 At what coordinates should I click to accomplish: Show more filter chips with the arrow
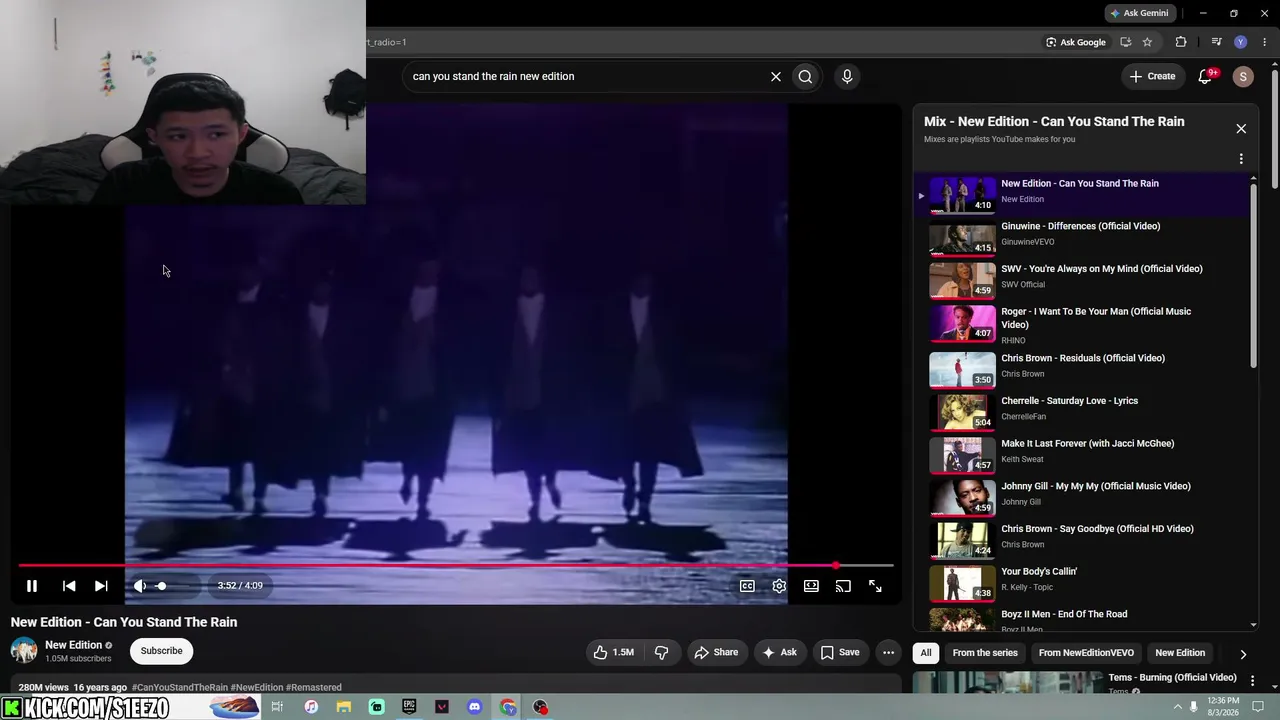click(1243, 654)
